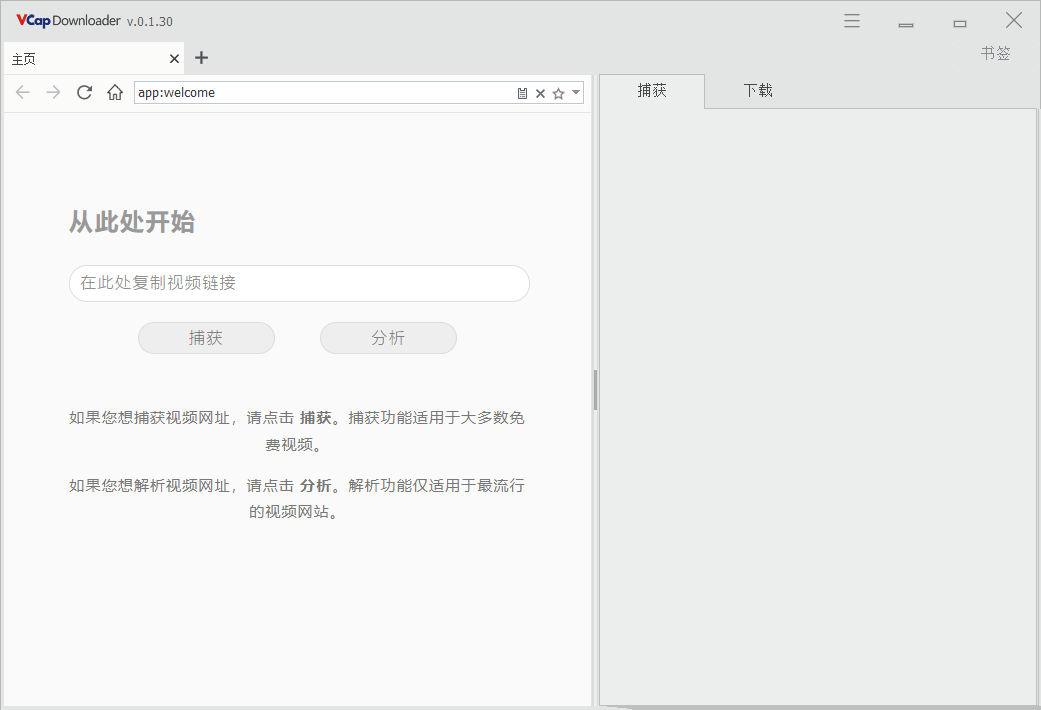The width and height of the screenshot is (1041, 710).
Task: Open the 书签 bookmarks menu
Action: pyautogui.click(x=996, y=53)
